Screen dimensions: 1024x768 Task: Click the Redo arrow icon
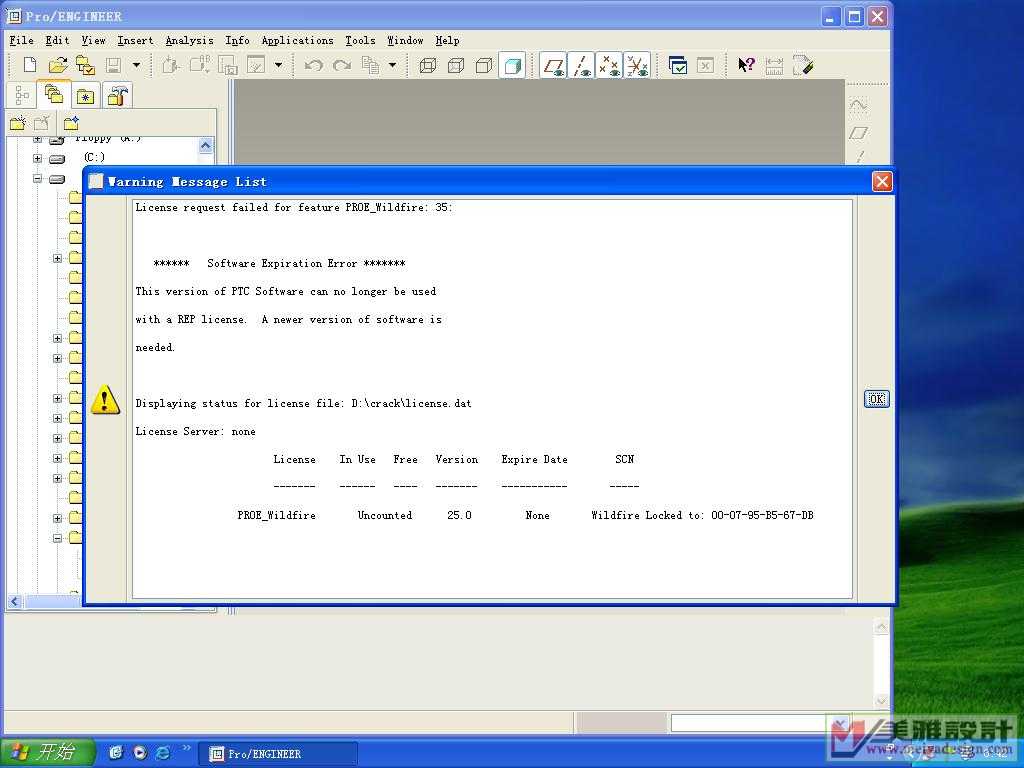(342, 65)
